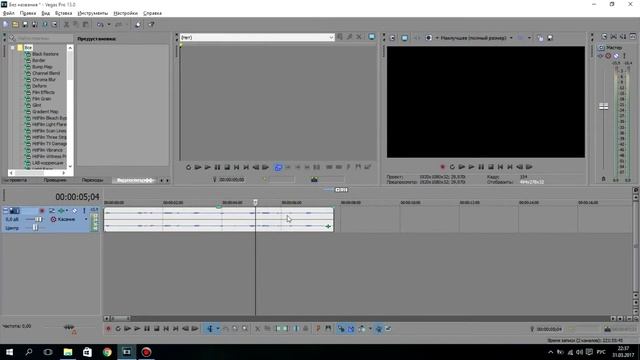The image size is (640, 360).
Task: Select the Chroma Blur effect
Action: click(x=44, y=80)
